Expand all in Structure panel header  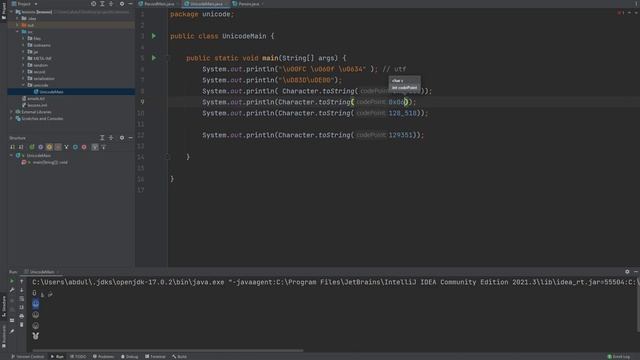pos(102,138)
